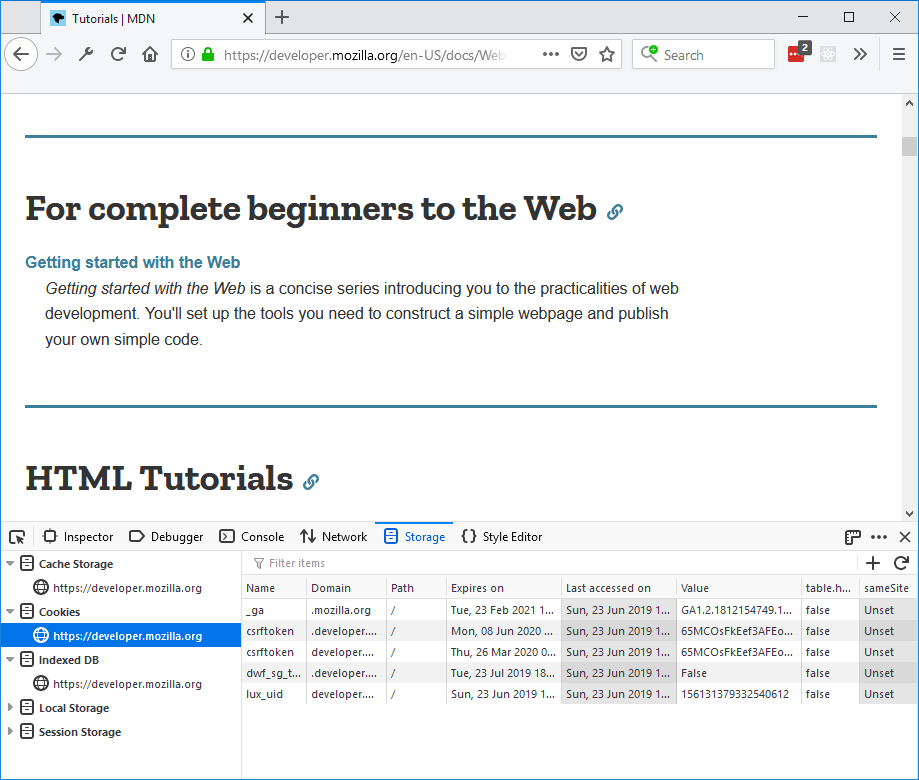This screenshot has height=780, width=919.
Task: Navigate back to the previous page
Action: (21, 54)
